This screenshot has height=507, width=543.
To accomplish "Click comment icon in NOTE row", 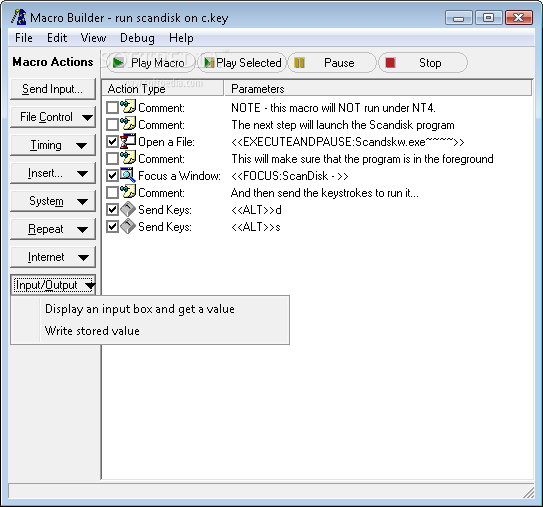I will tap(128, 106).
